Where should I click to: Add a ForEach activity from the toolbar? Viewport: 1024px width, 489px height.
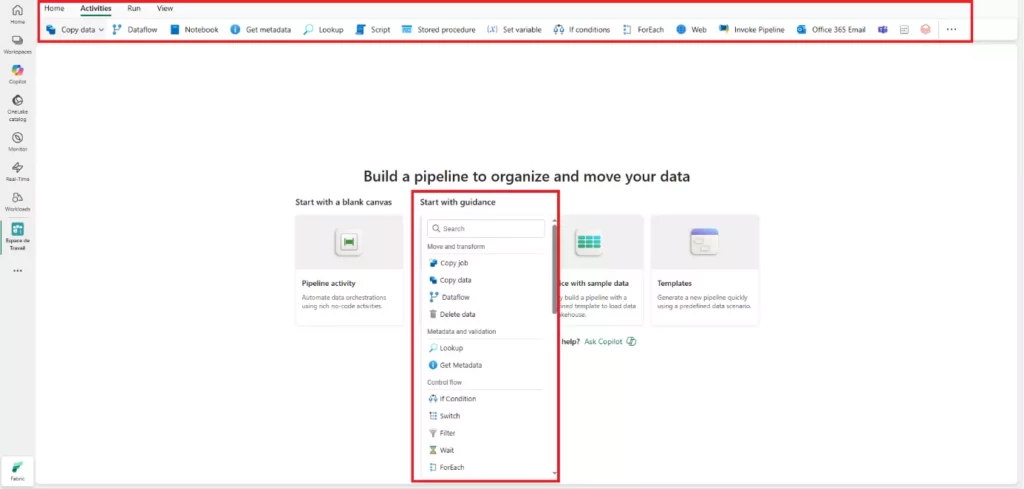tap(643, 29)
